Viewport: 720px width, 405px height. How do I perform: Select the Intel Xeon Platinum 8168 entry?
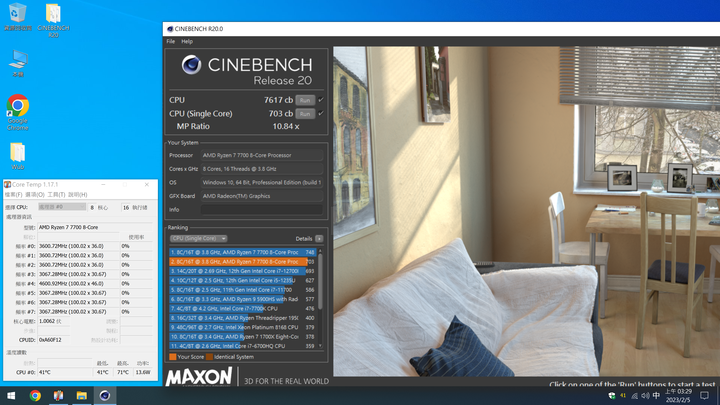[x=242, y=327]
